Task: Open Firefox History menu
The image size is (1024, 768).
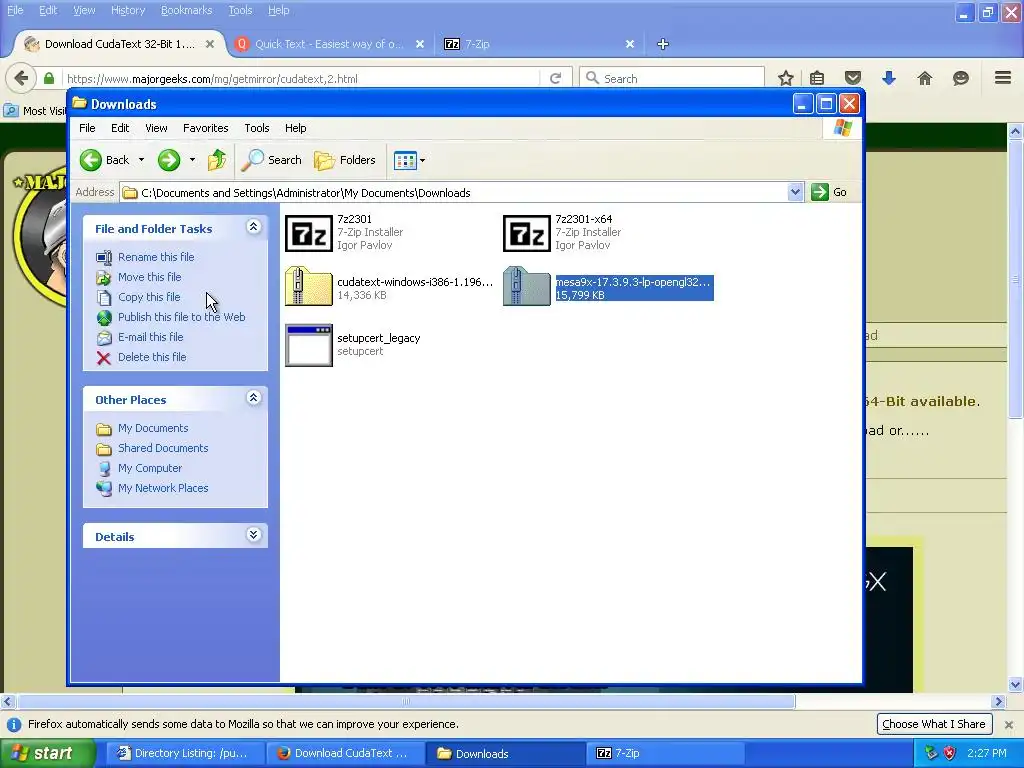Action: tap(127, 10)
